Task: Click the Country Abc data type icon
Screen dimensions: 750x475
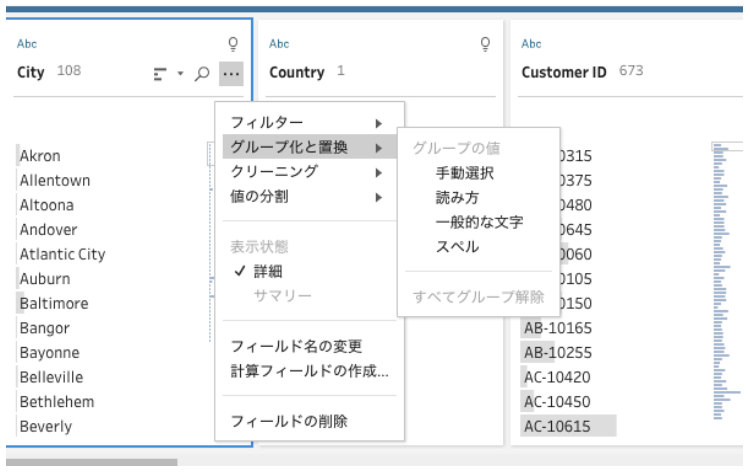Action: [279, 44]
